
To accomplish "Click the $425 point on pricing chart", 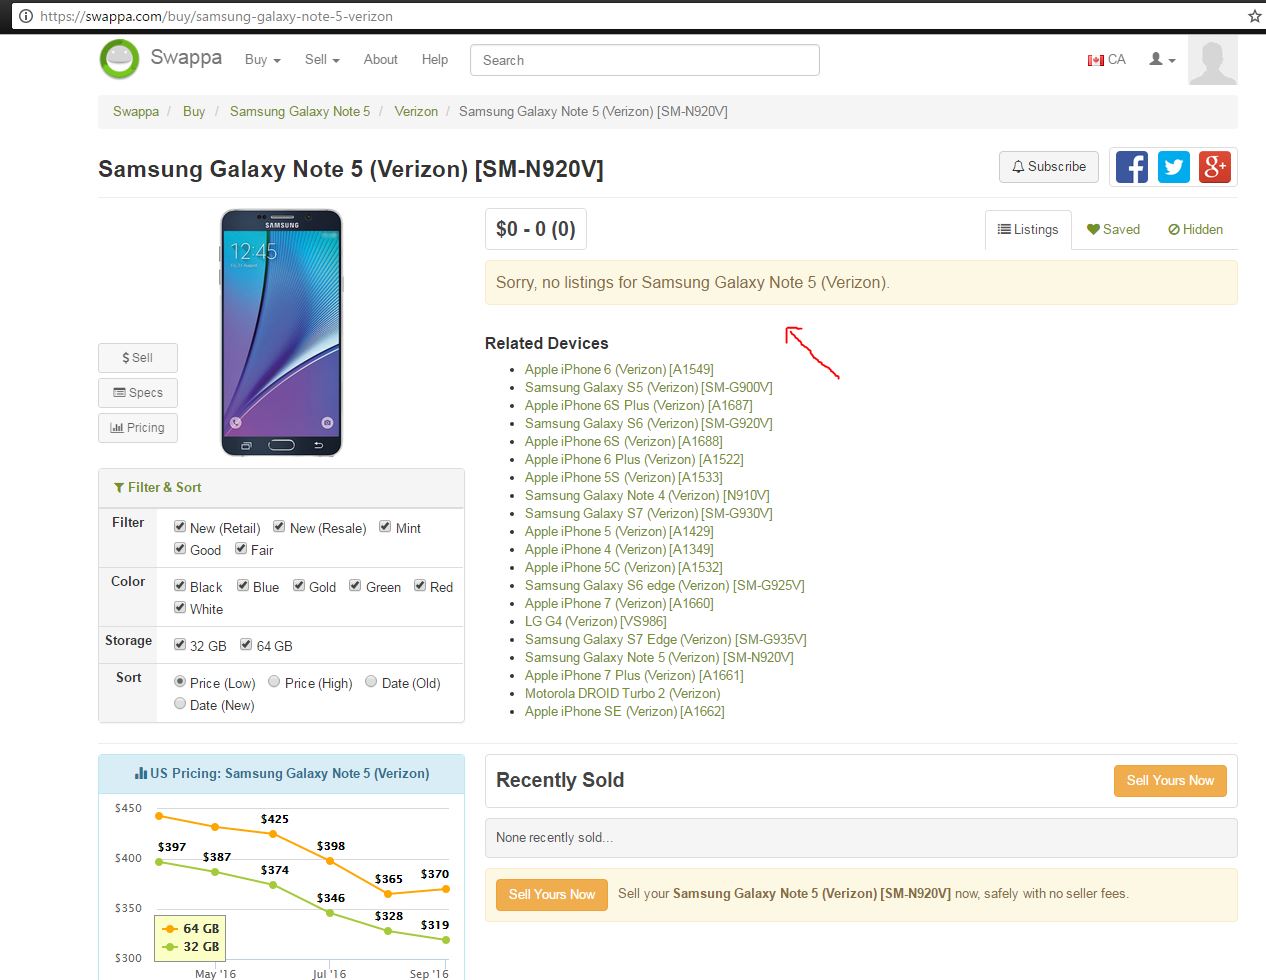I will [273, 833].
